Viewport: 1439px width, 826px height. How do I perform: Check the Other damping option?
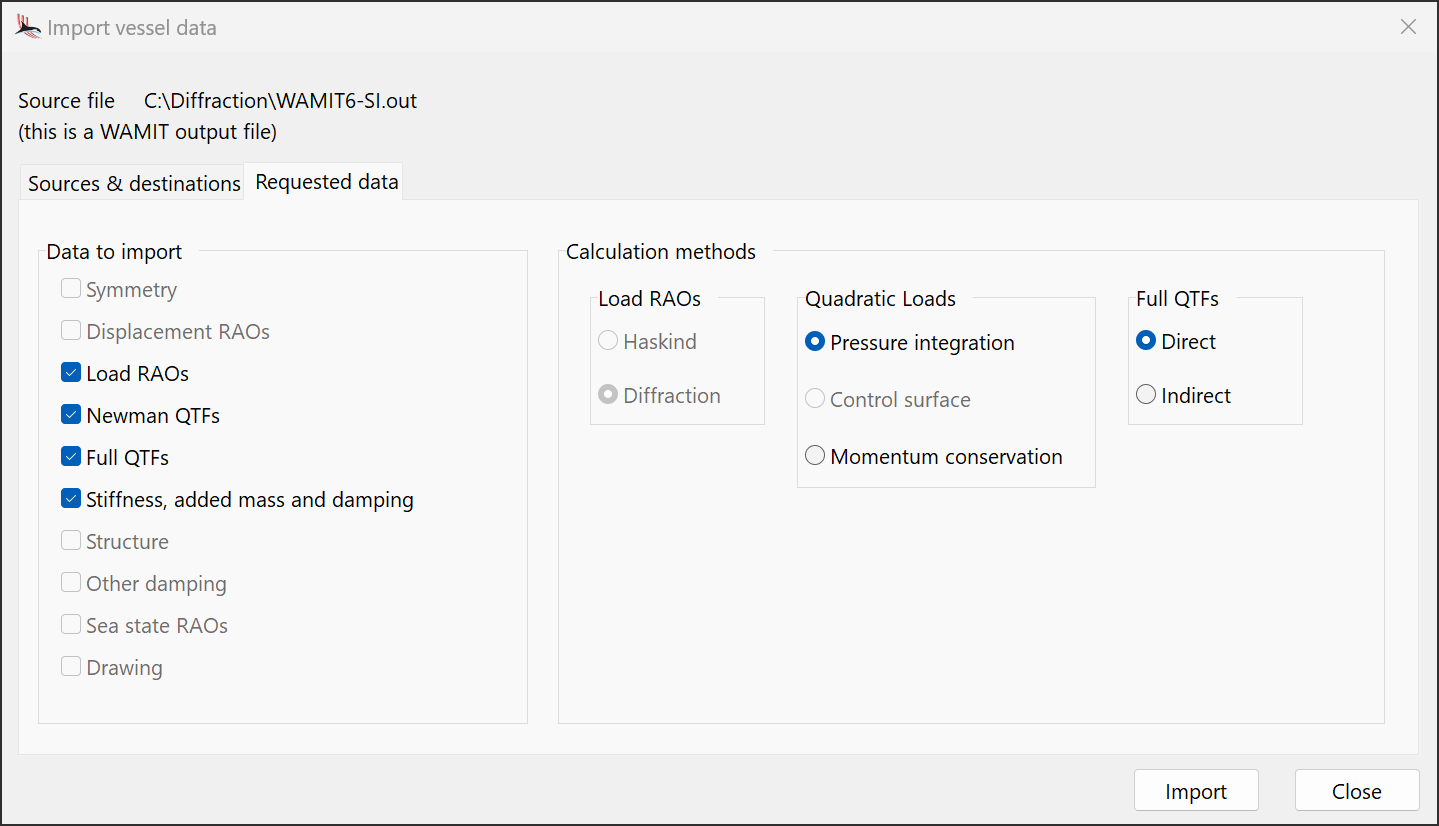pyautogui.click(x=70, y=582)
